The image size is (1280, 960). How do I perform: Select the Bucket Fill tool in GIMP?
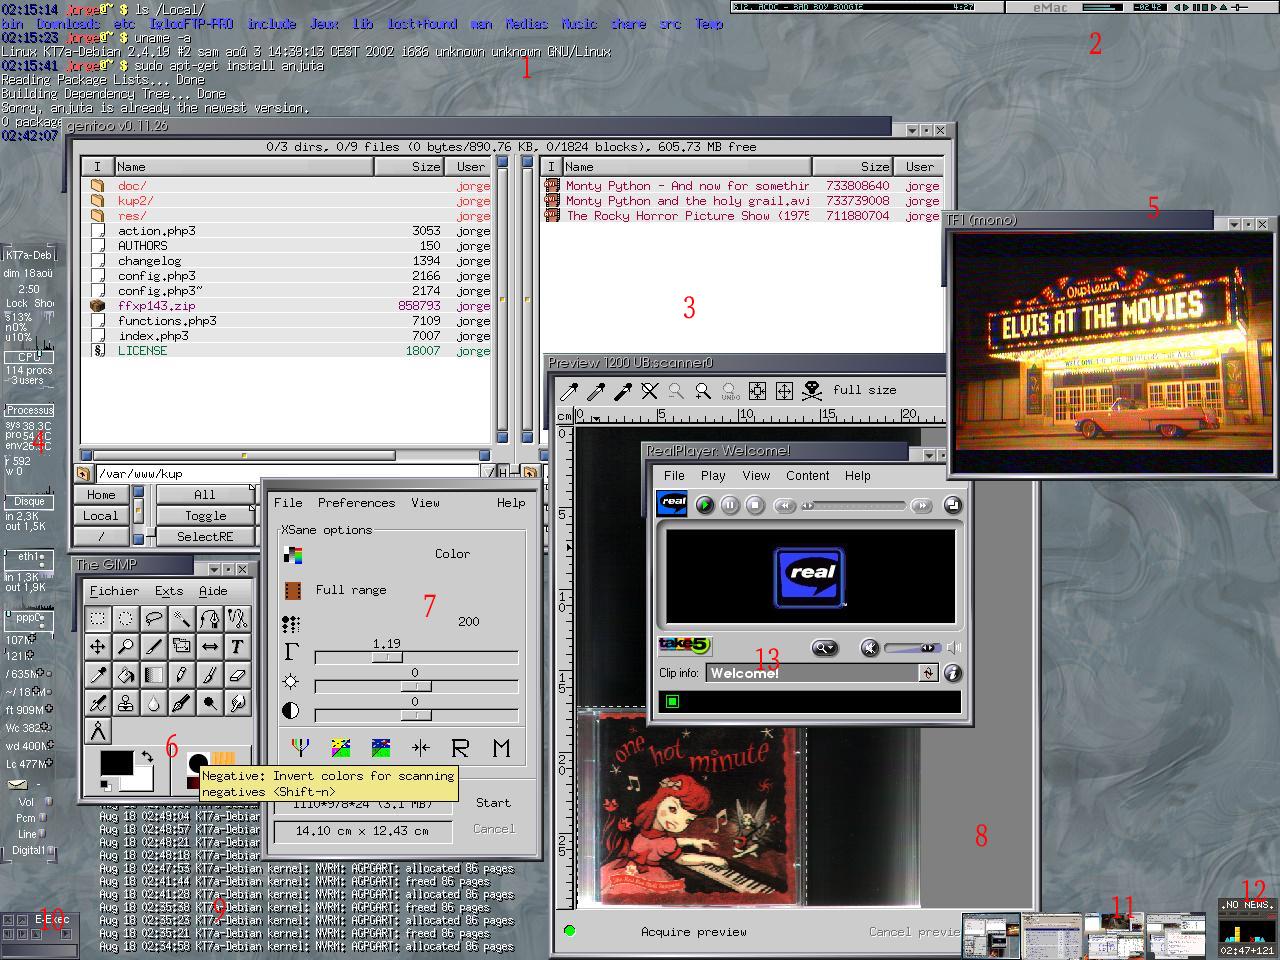125,675
